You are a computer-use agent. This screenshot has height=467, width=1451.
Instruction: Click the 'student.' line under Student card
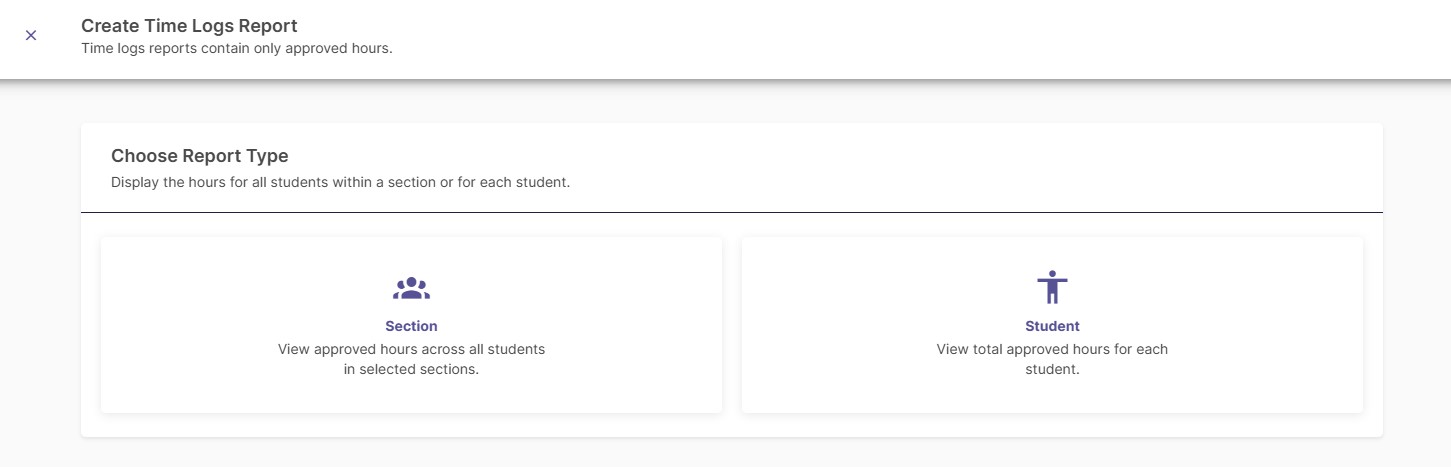point(1052,369)
